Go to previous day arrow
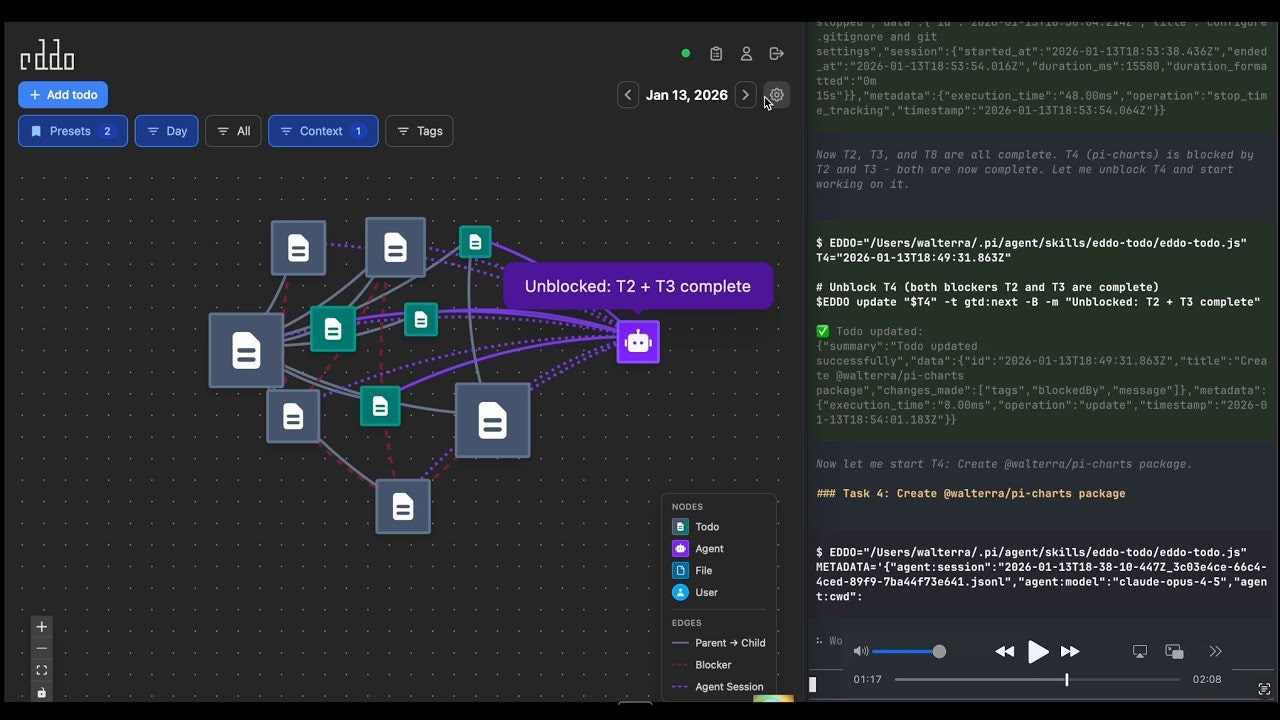The image size is (1280, 720). pyautogui.click(x=628, y=95)
